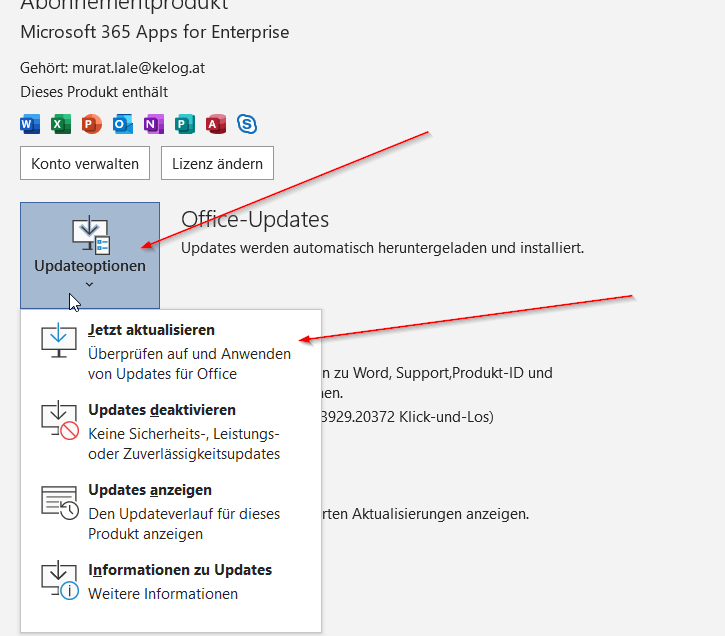The image size is (725, 636).
Task: Open Informationen zu Updates entry
Action: 171,581
